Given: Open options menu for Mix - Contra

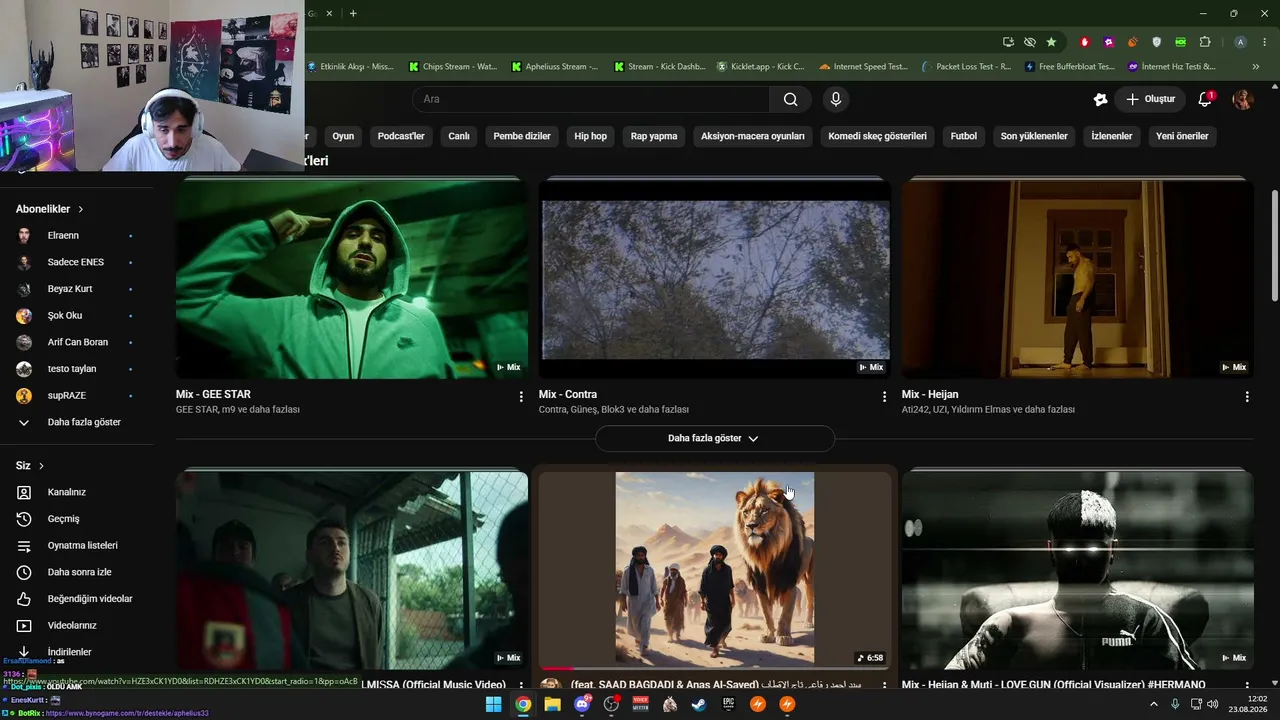Looking at the screenshot, I should [884, 397].
